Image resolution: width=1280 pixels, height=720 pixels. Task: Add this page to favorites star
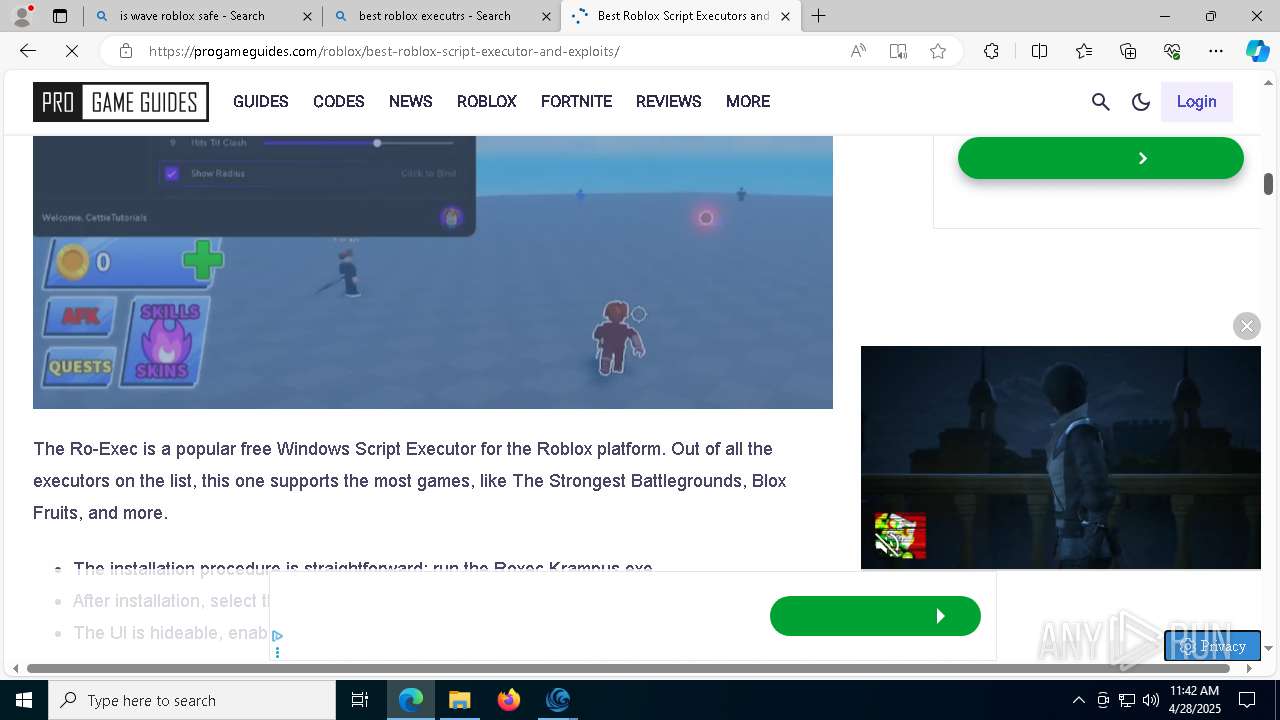(938, 51)
